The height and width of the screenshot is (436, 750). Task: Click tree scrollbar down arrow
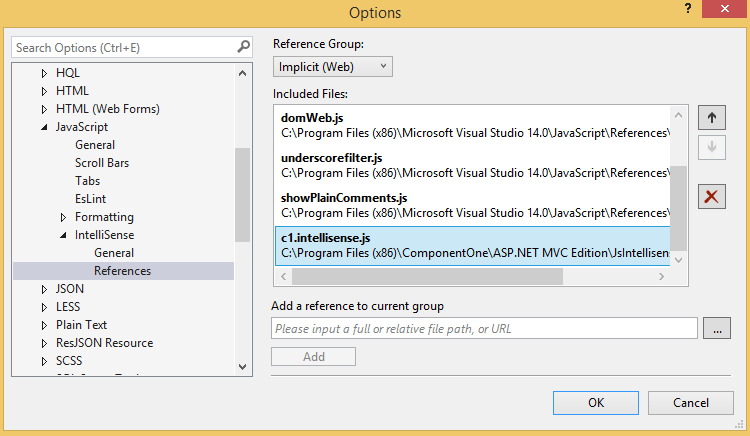243,367
